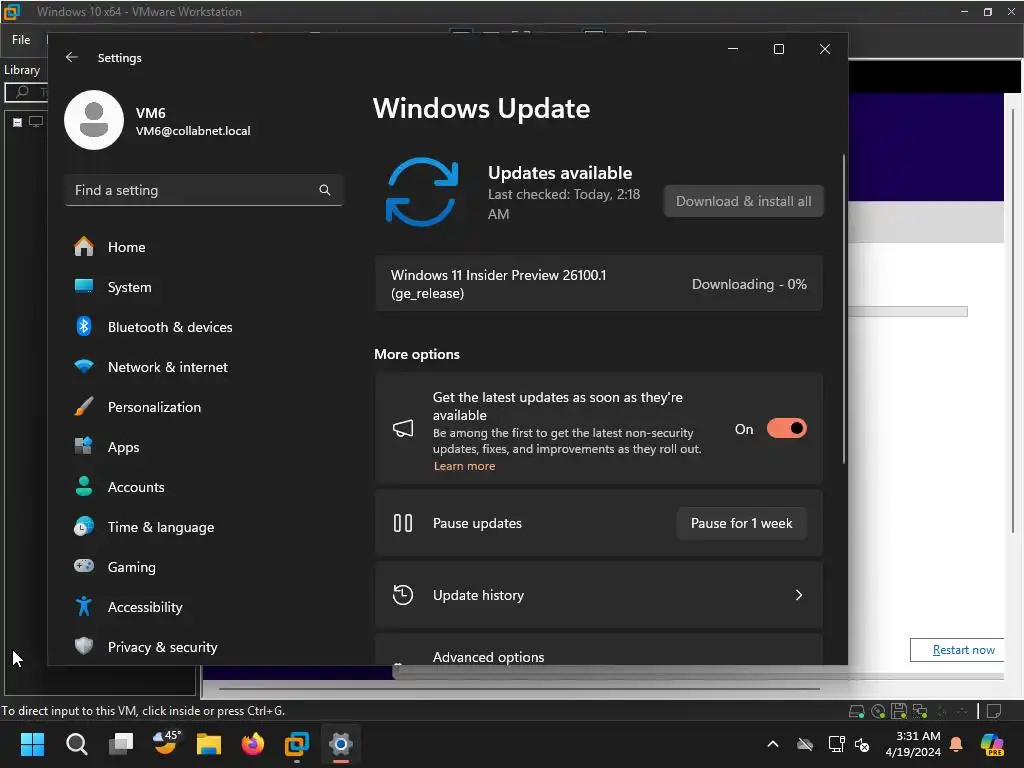Click the VMware Library search field
The height and width of the screenshot is (768, 1024).
point(26,92)
